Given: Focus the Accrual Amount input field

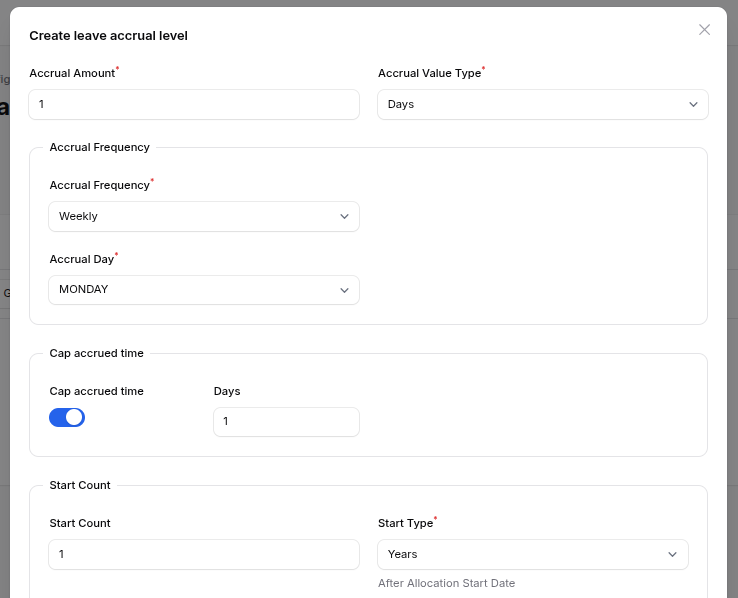Looking at the screenshot, I should [194, 105].
